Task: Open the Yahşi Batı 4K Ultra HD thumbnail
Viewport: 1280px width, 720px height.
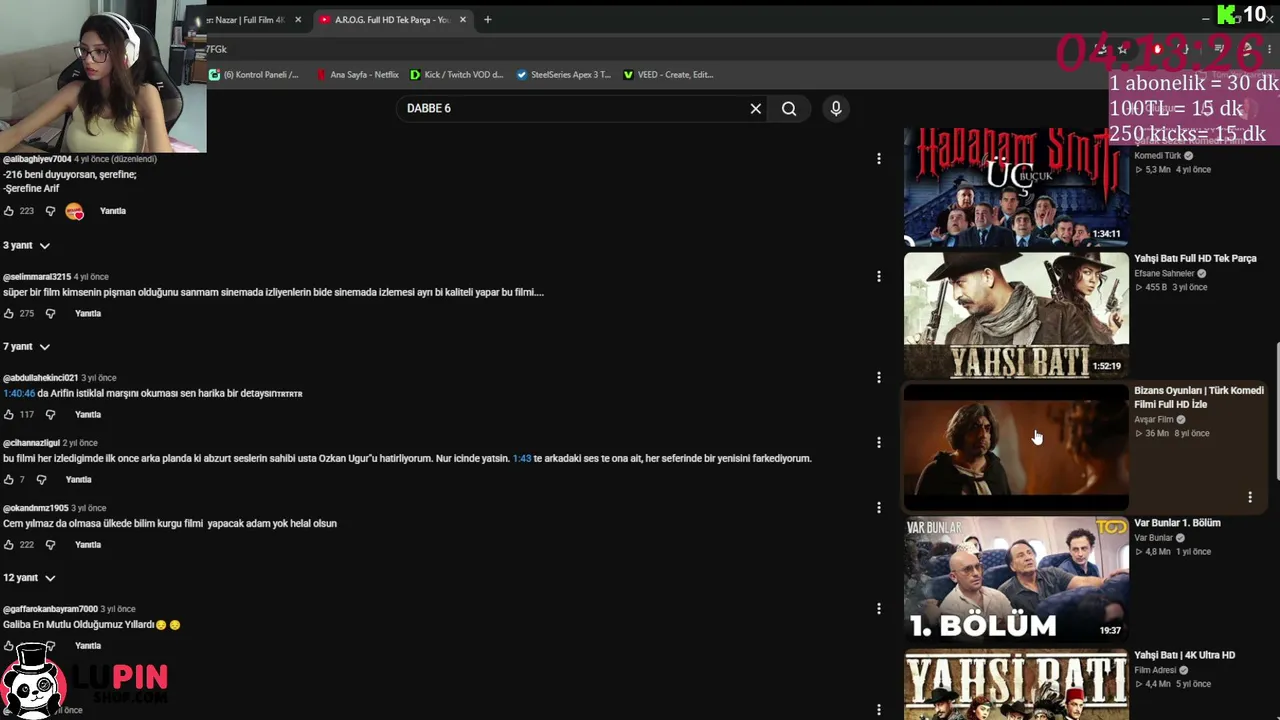Action: tap(1016, 684)
